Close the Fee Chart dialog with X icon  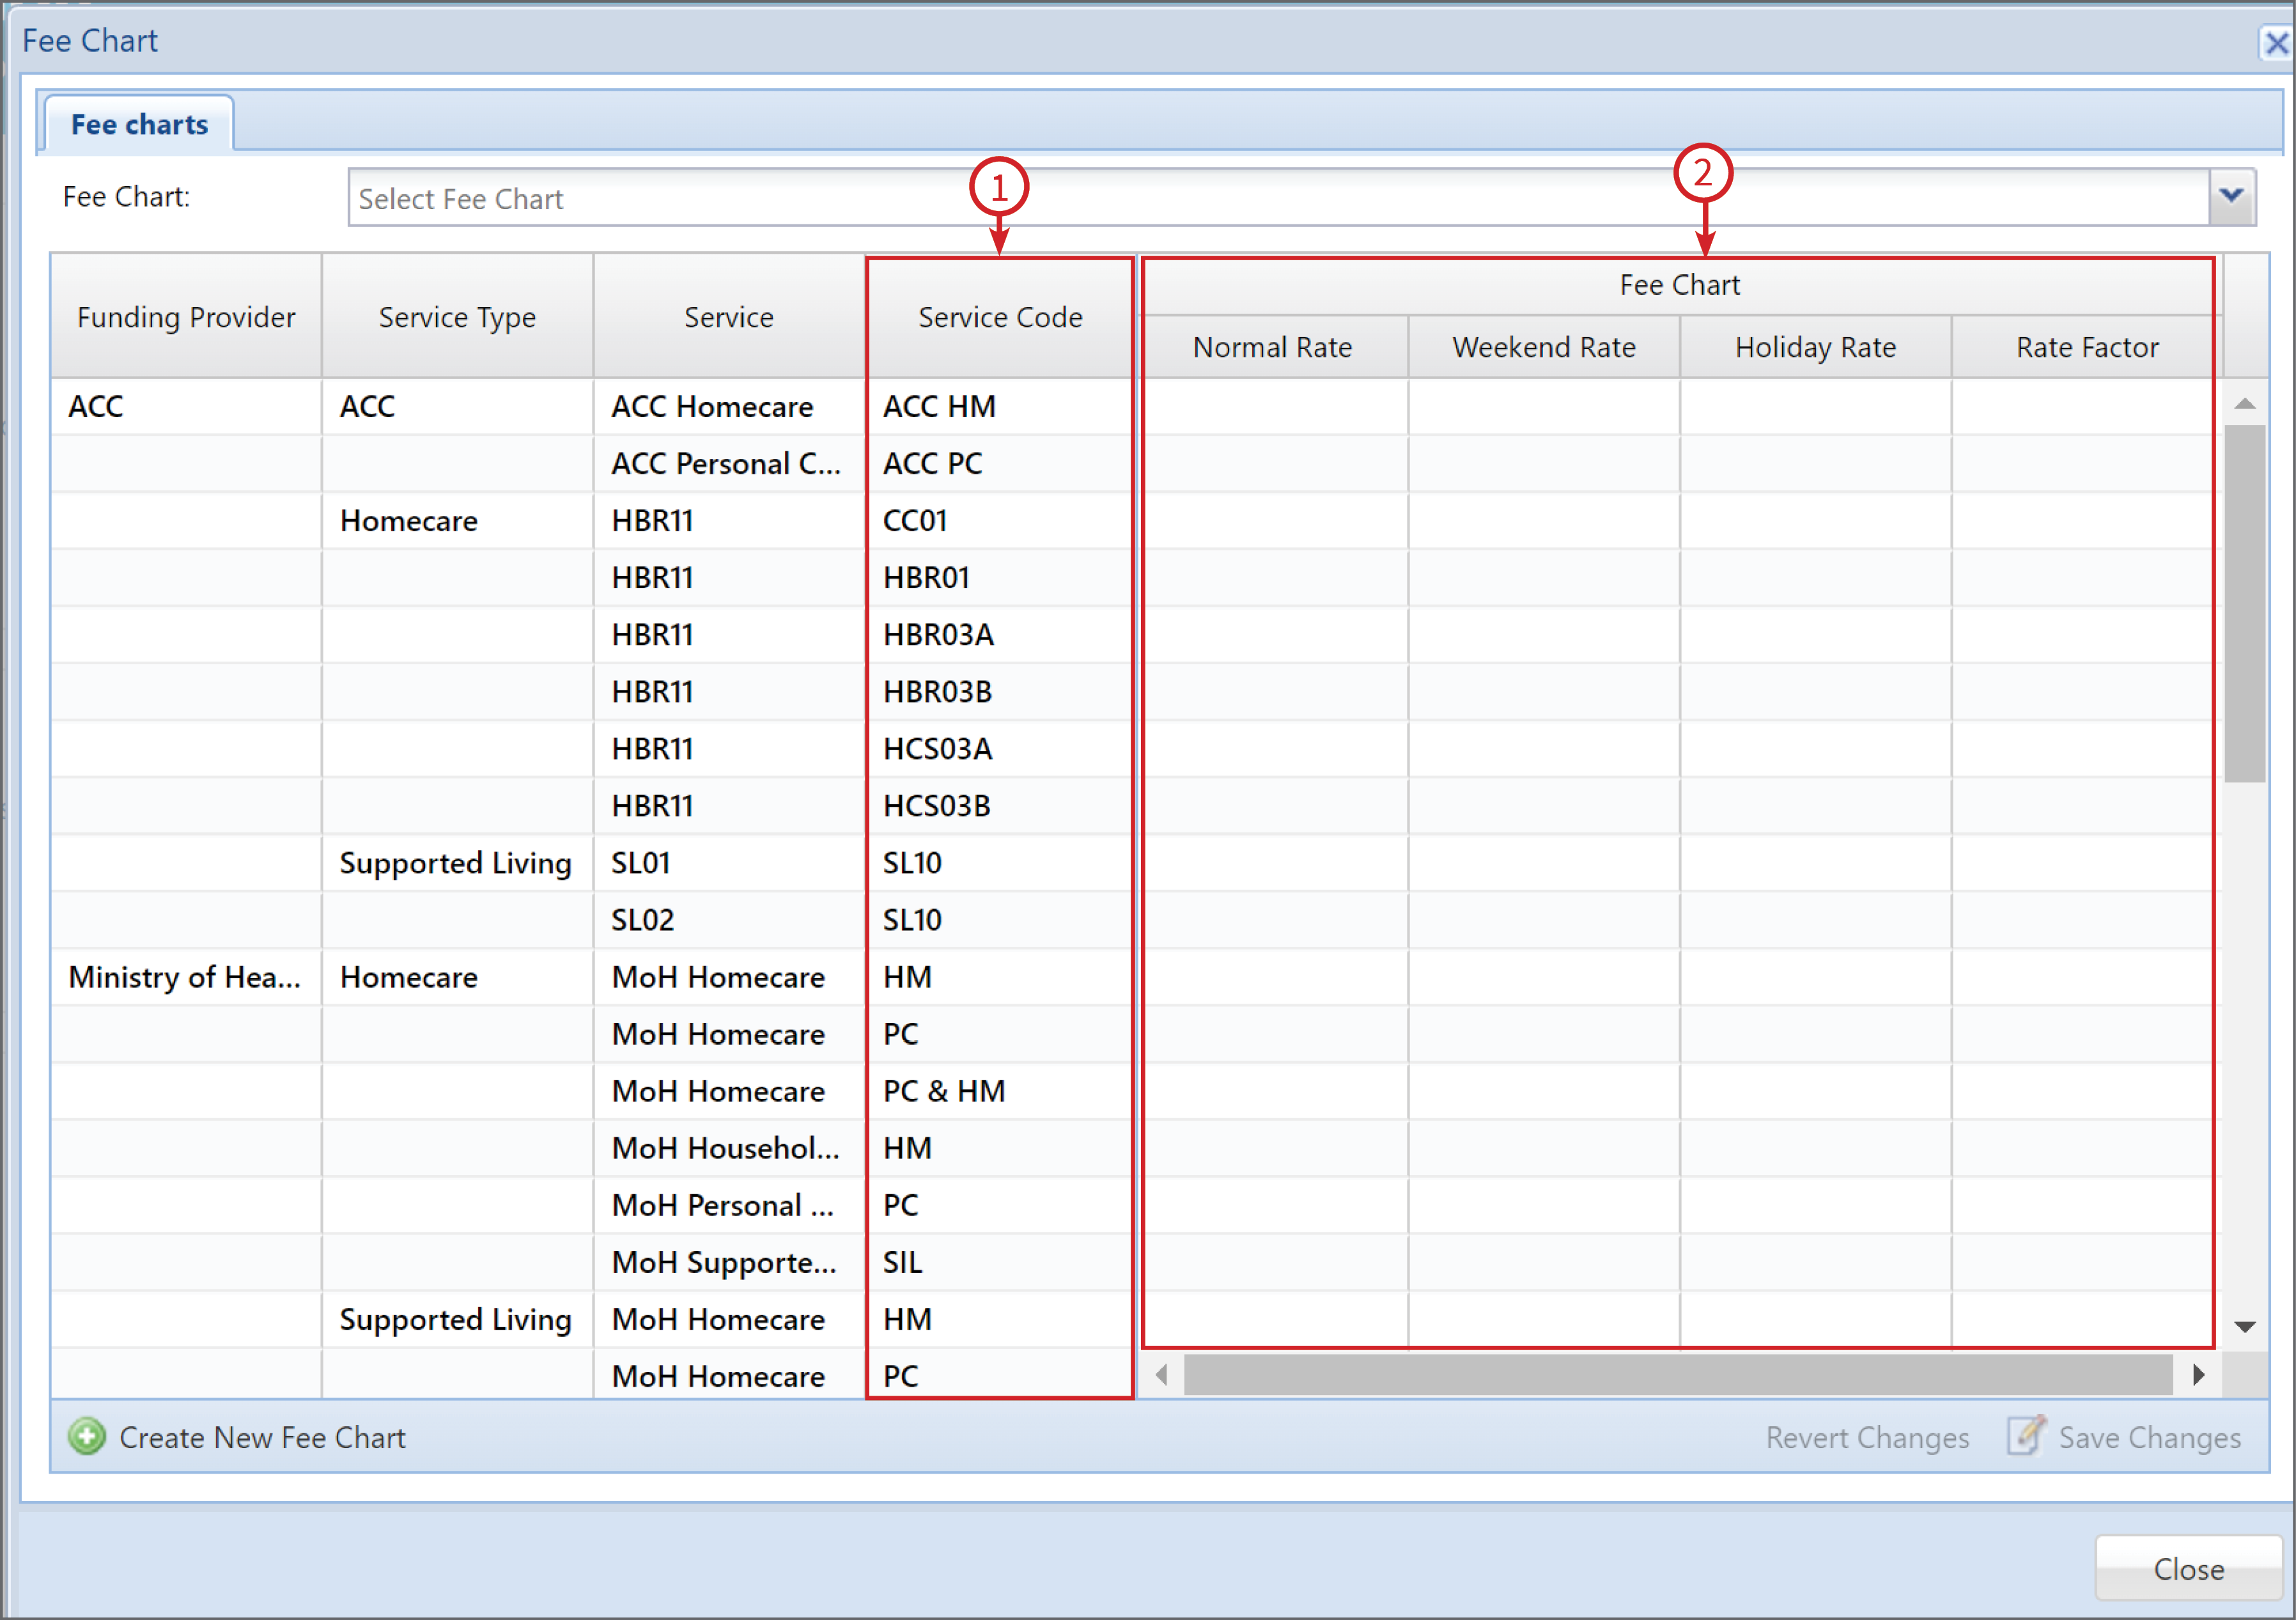tap(2277, 43)
